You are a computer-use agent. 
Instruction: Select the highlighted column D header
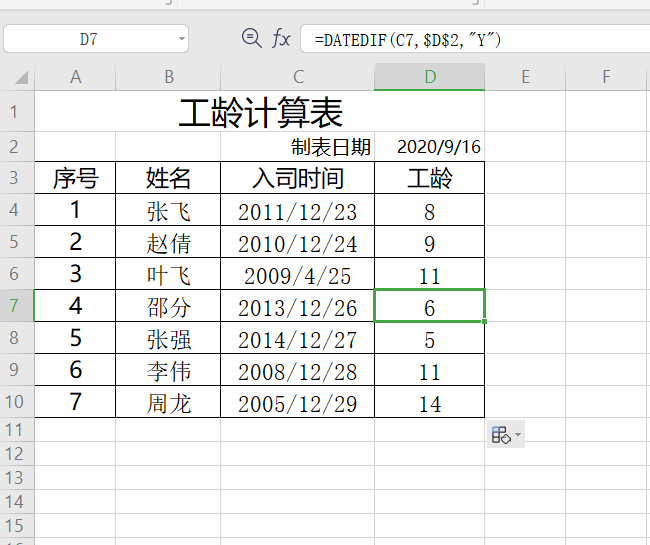pos(429,77)
